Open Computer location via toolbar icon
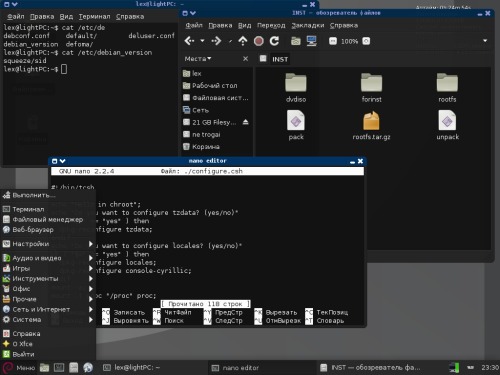 311,41
